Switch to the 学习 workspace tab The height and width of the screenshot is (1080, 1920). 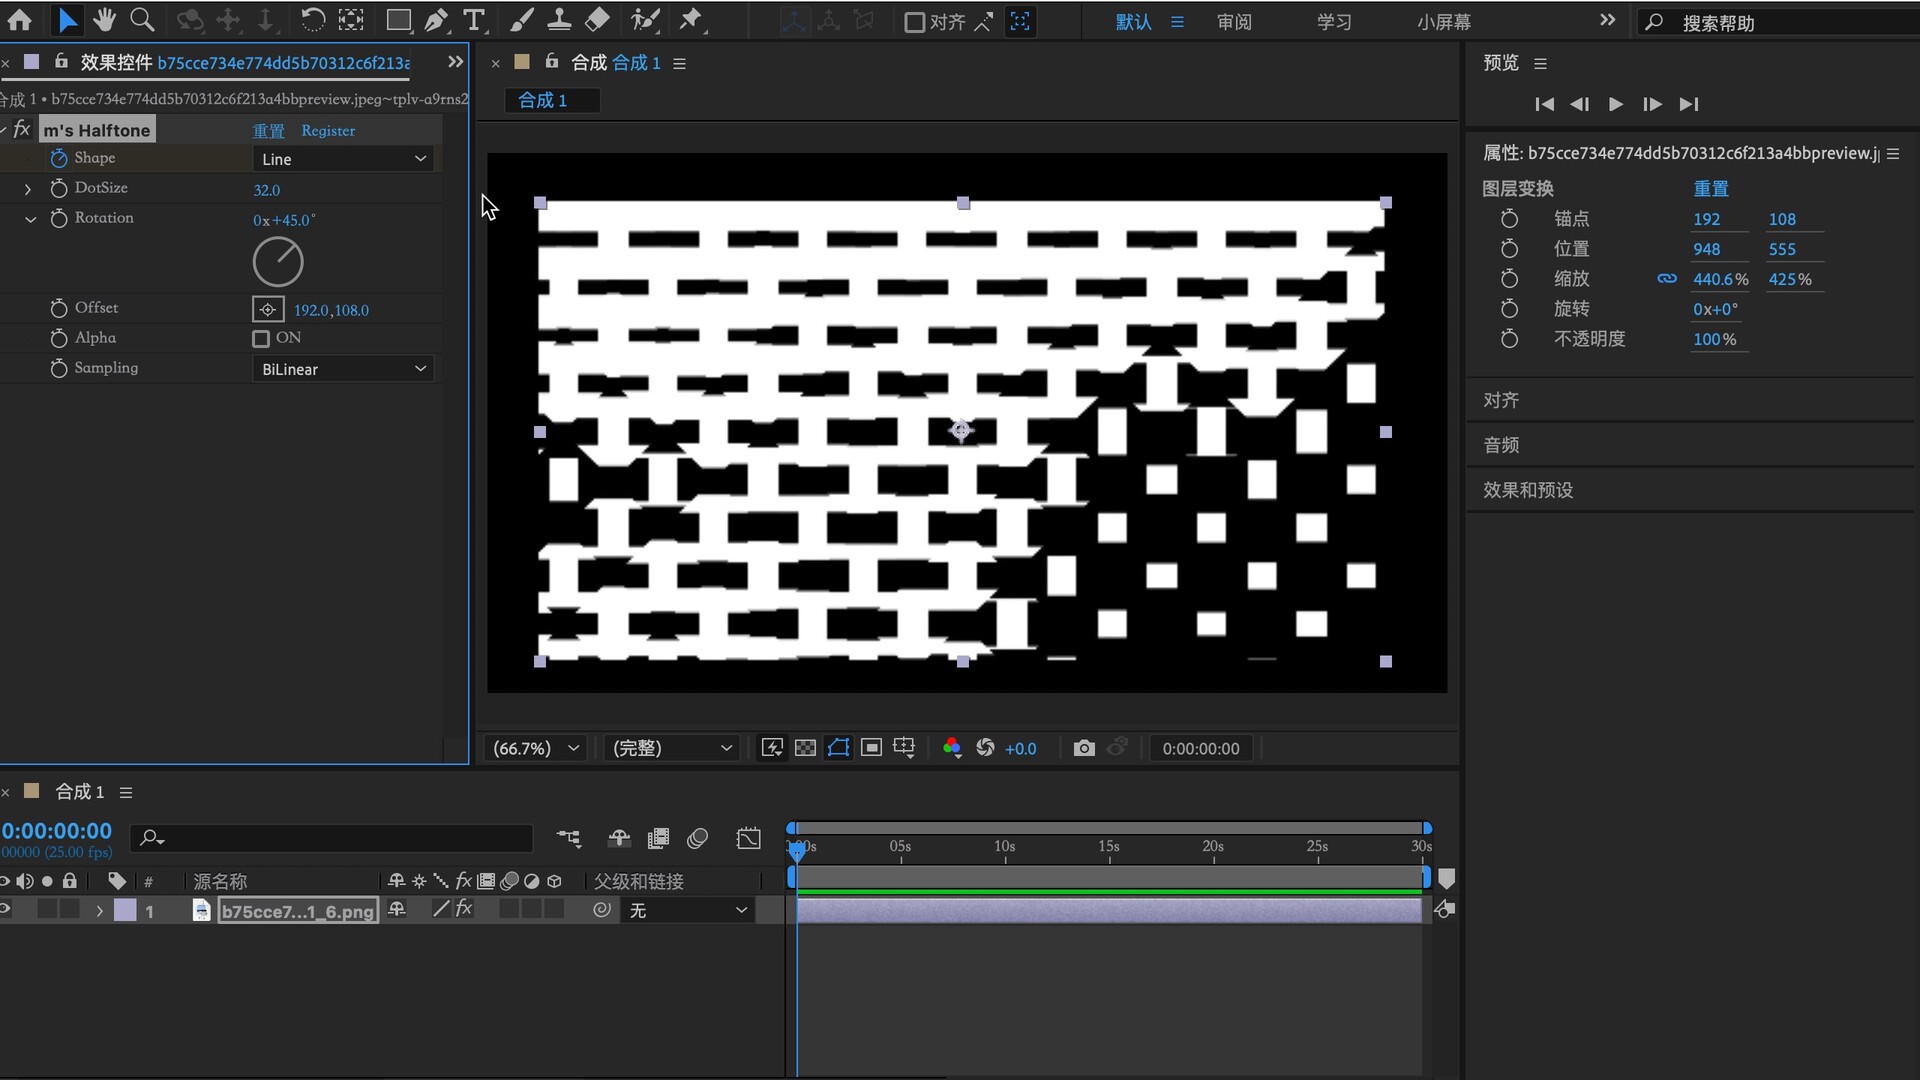point(1334,22)
